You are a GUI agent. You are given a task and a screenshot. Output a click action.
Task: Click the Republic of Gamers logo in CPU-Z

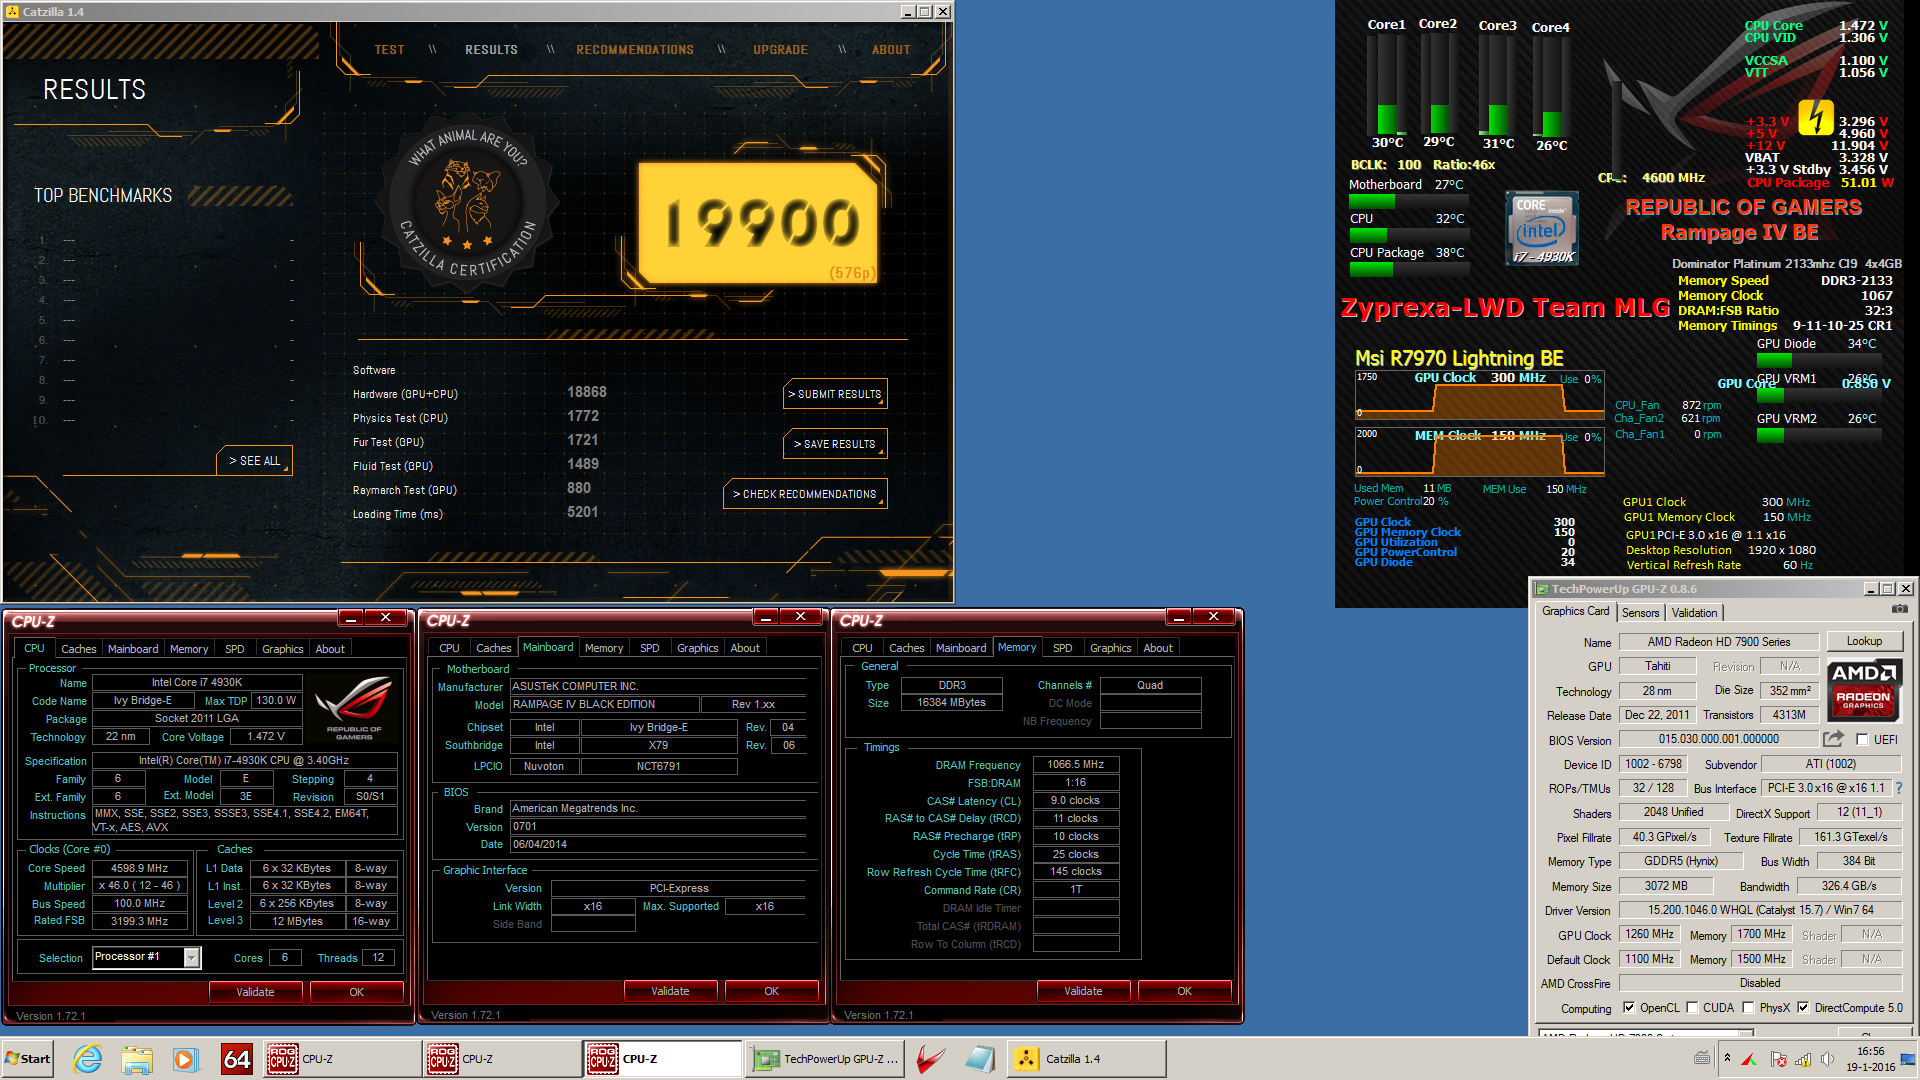[x=354, y=708]
